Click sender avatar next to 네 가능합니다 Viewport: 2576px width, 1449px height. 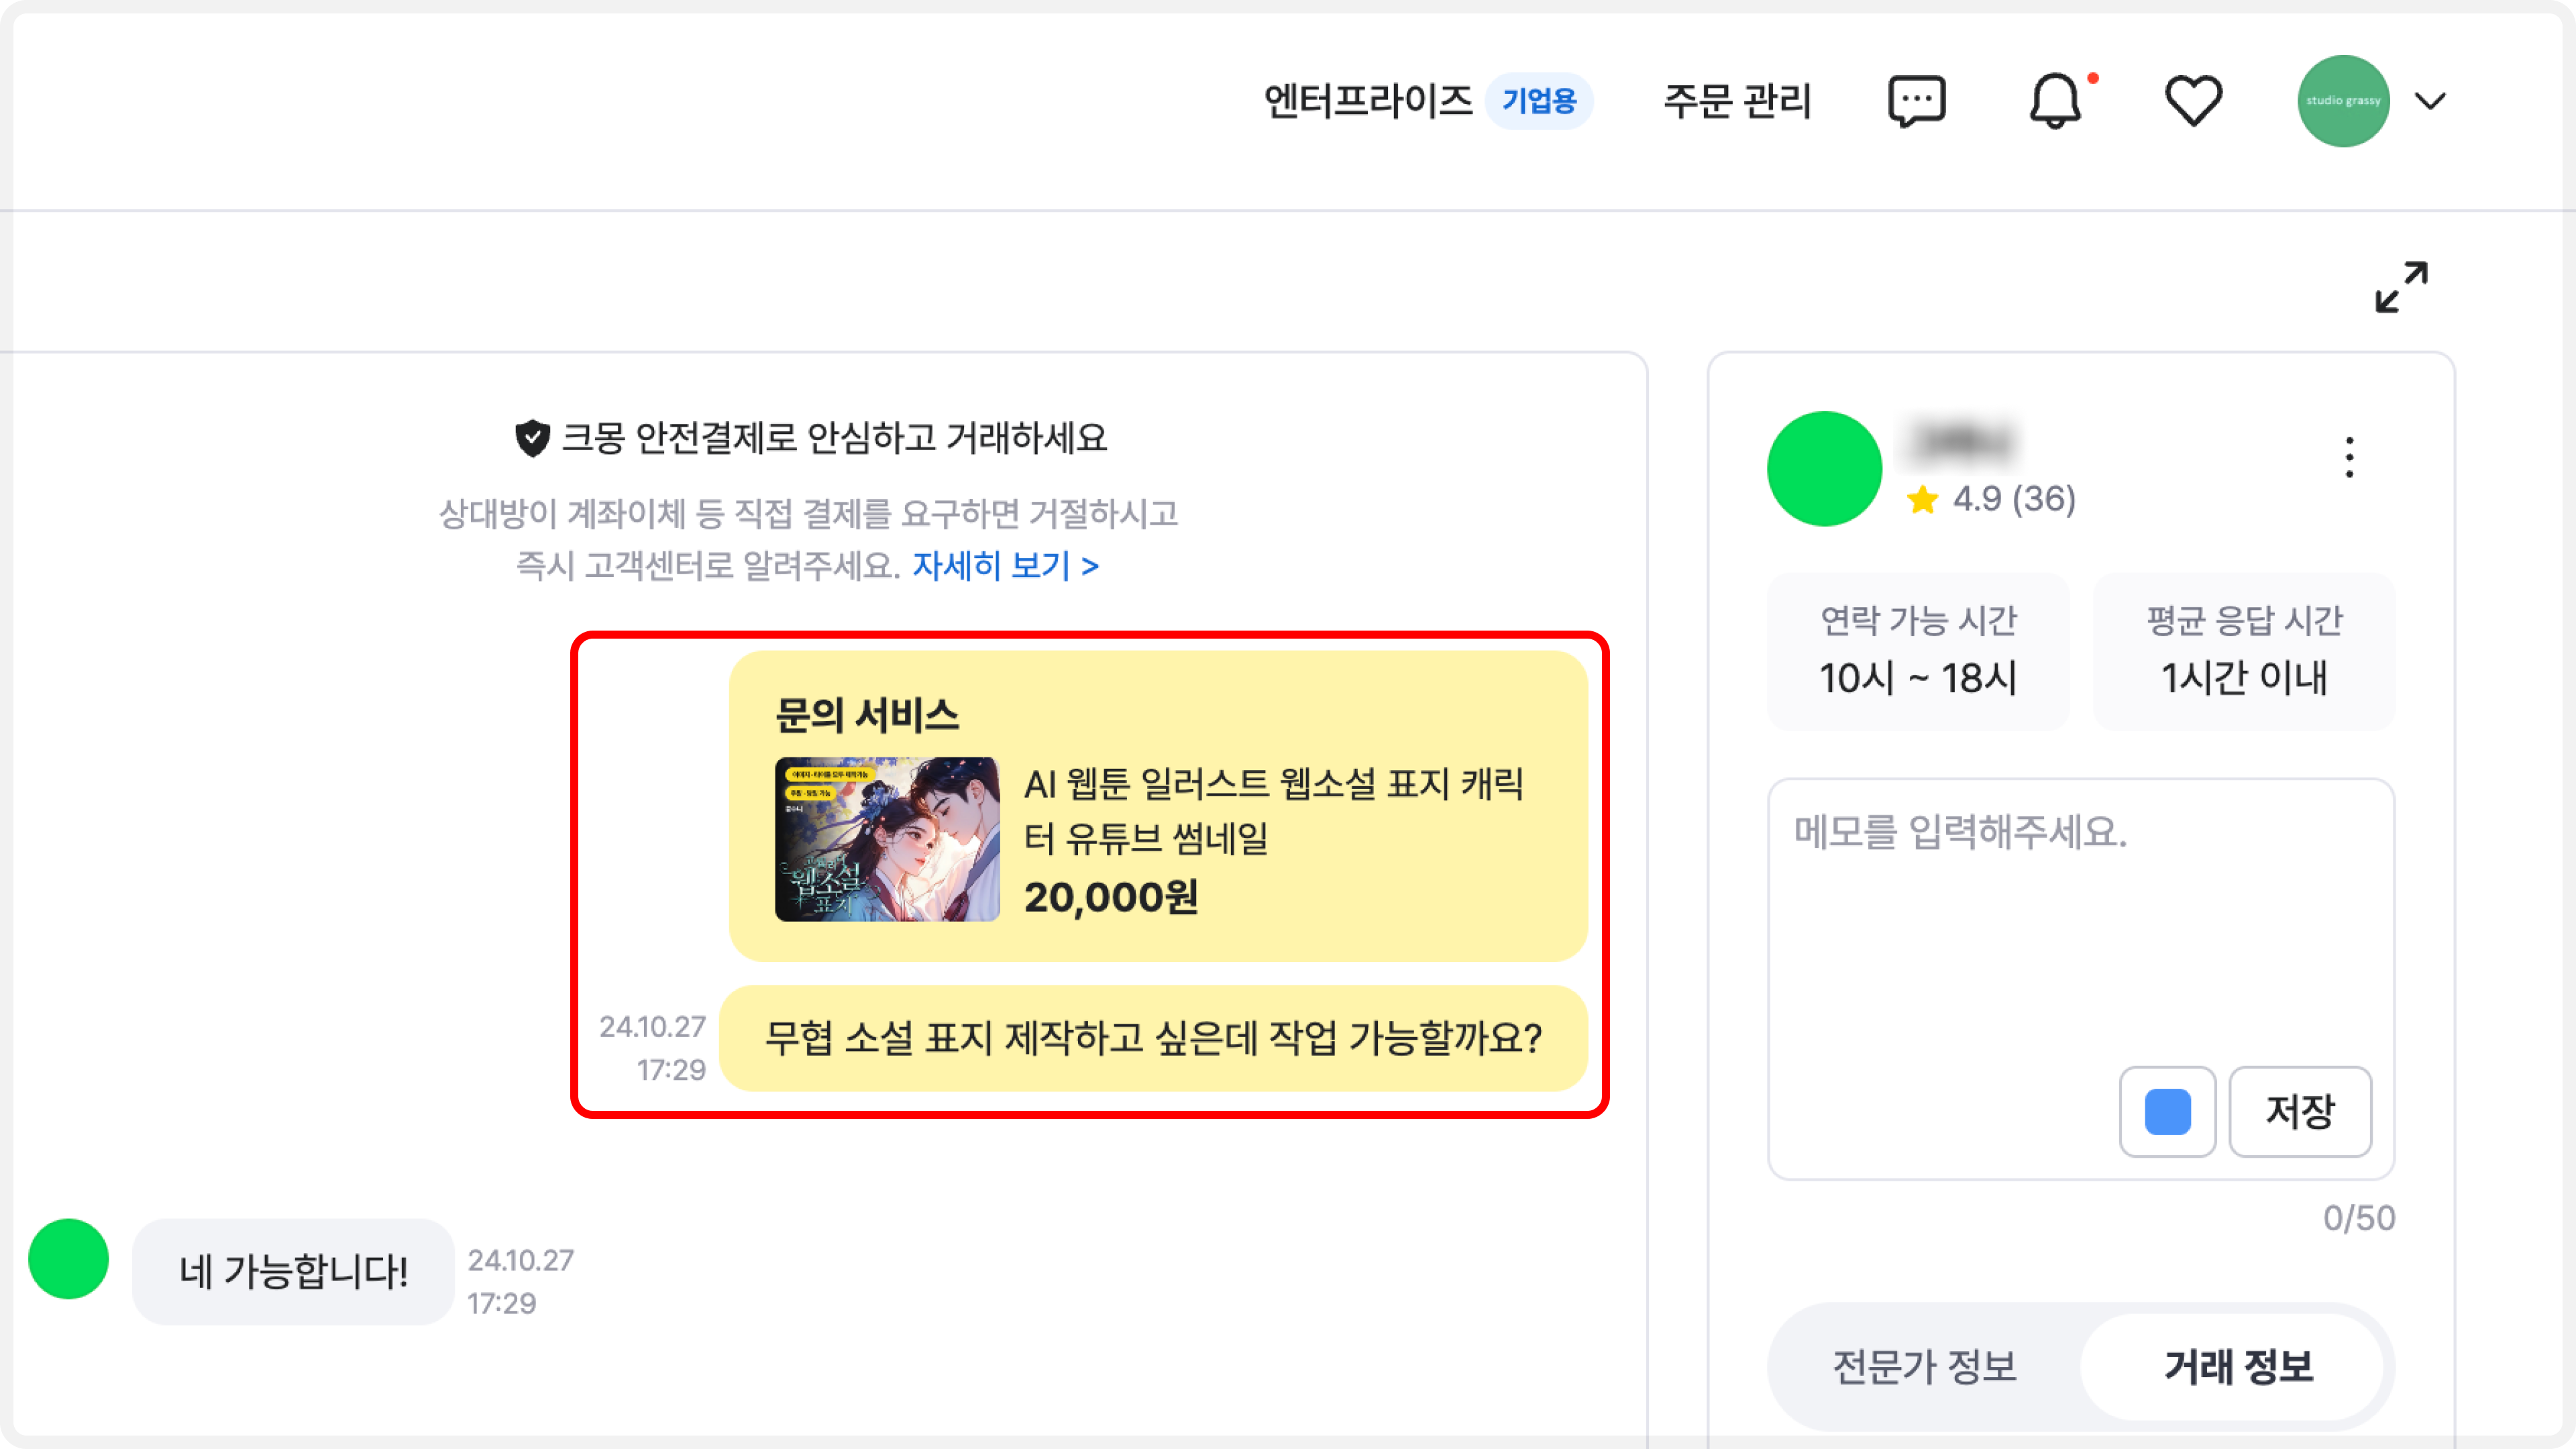[x=68, y=1259]
